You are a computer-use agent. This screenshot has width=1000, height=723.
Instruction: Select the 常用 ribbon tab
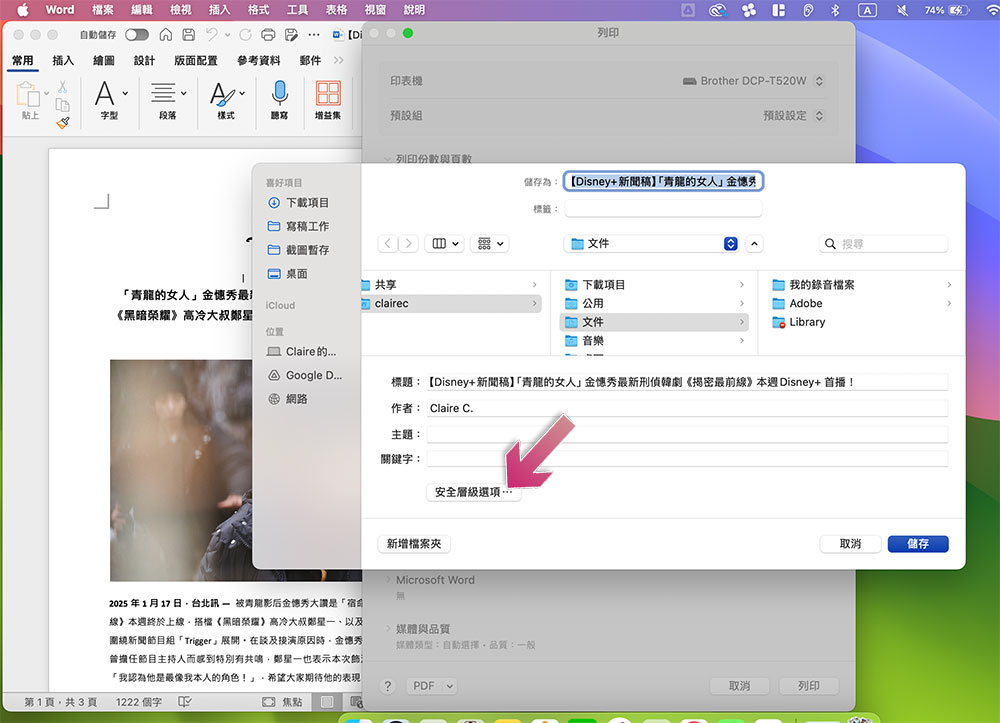tap(23, 61)
